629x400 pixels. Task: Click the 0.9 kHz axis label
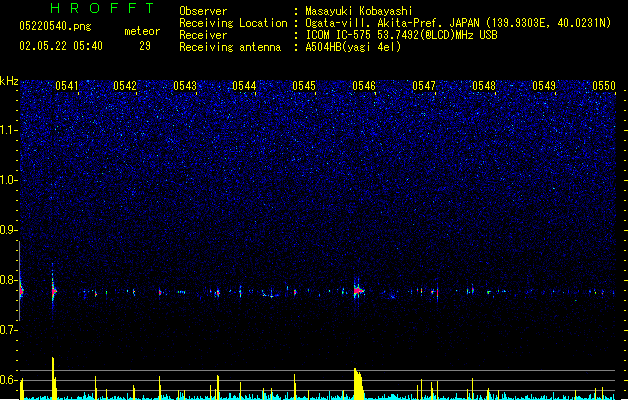click(x=9, y=230)
